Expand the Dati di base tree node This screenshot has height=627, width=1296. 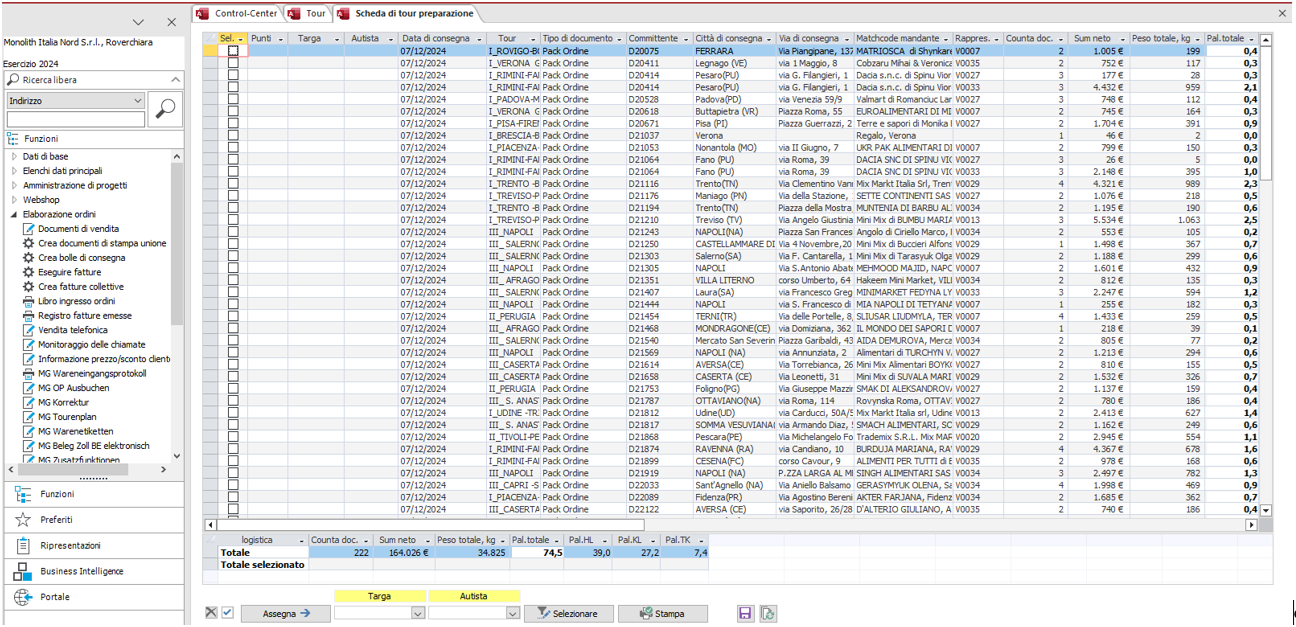pos(14,157)
